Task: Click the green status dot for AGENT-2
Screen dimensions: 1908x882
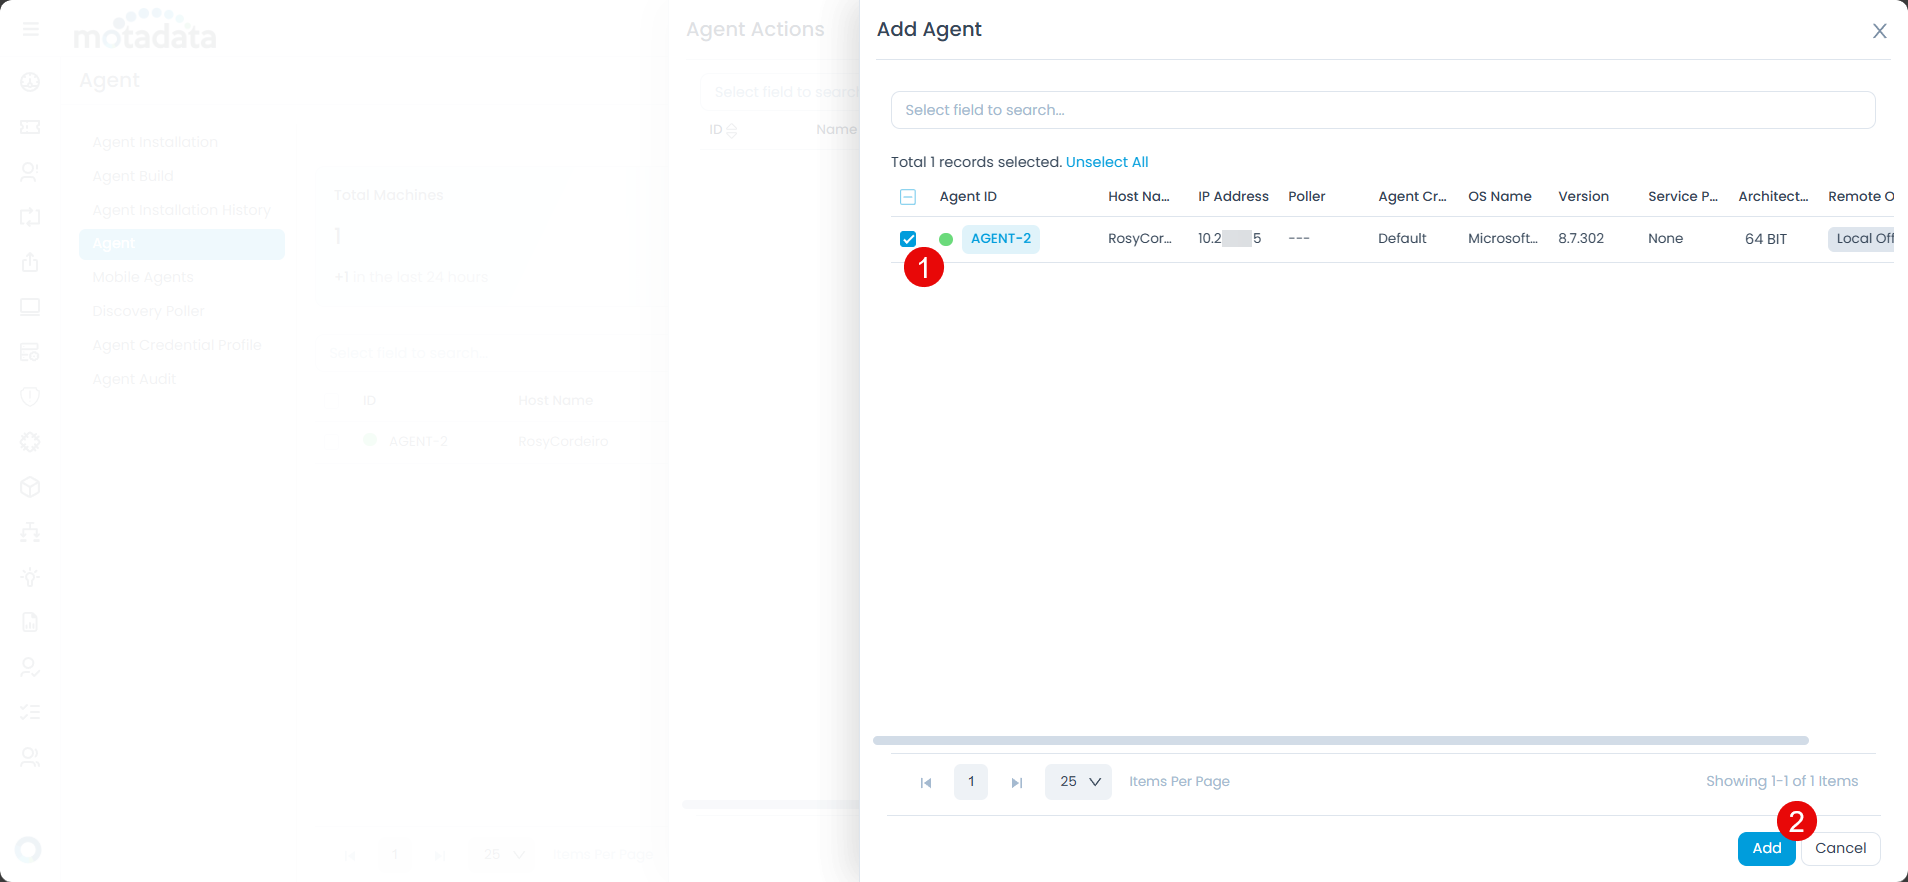Action: pos(946,239)
